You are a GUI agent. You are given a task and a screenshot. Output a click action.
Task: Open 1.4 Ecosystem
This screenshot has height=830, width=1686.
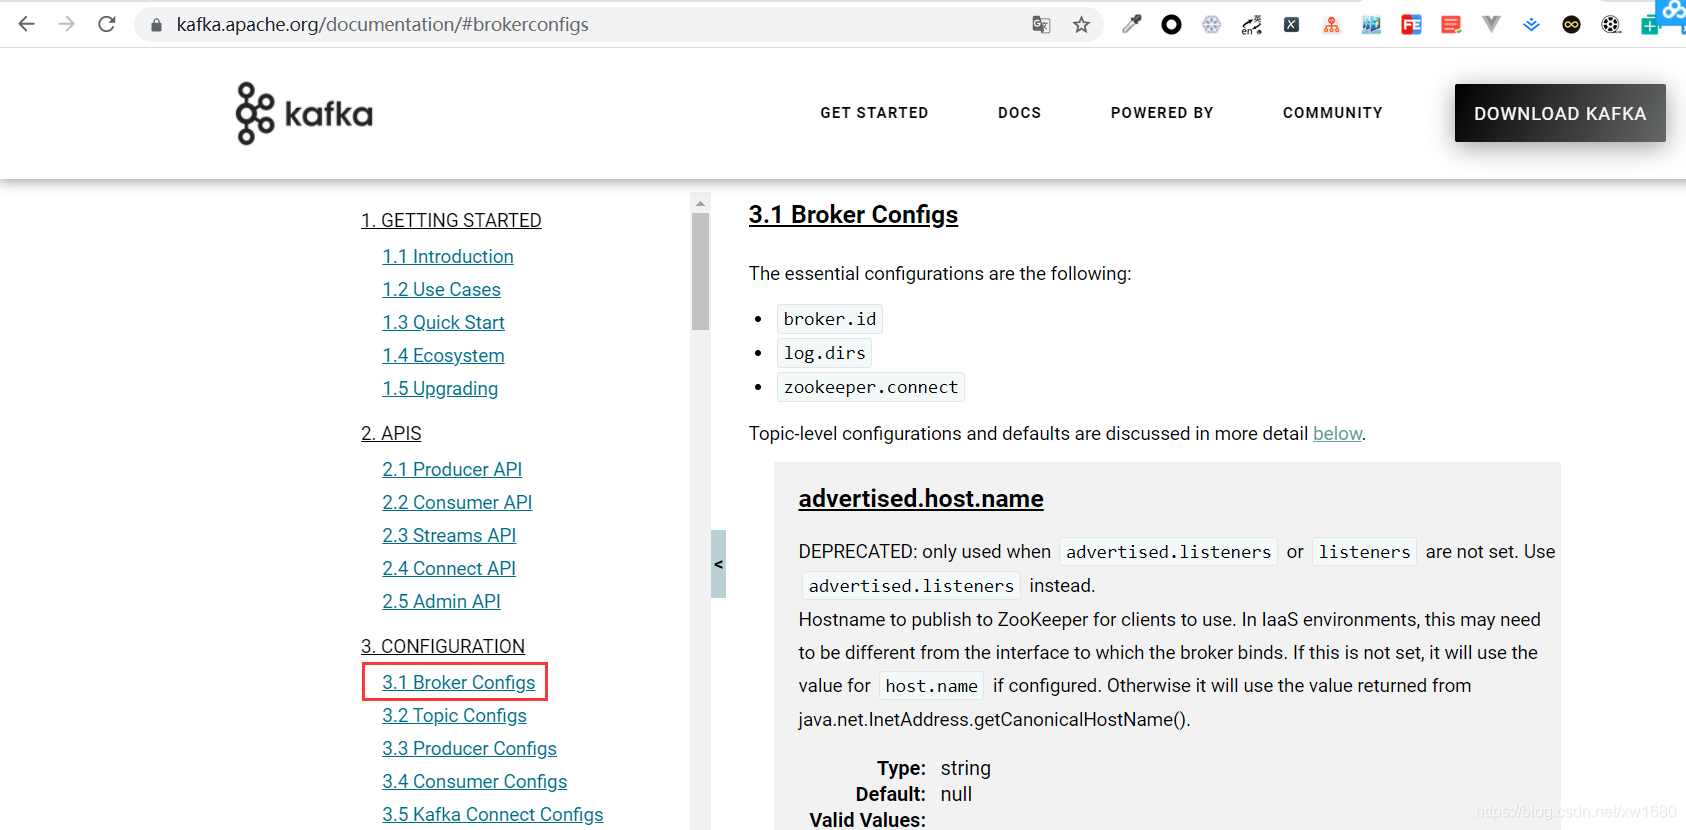click(443, 355)
